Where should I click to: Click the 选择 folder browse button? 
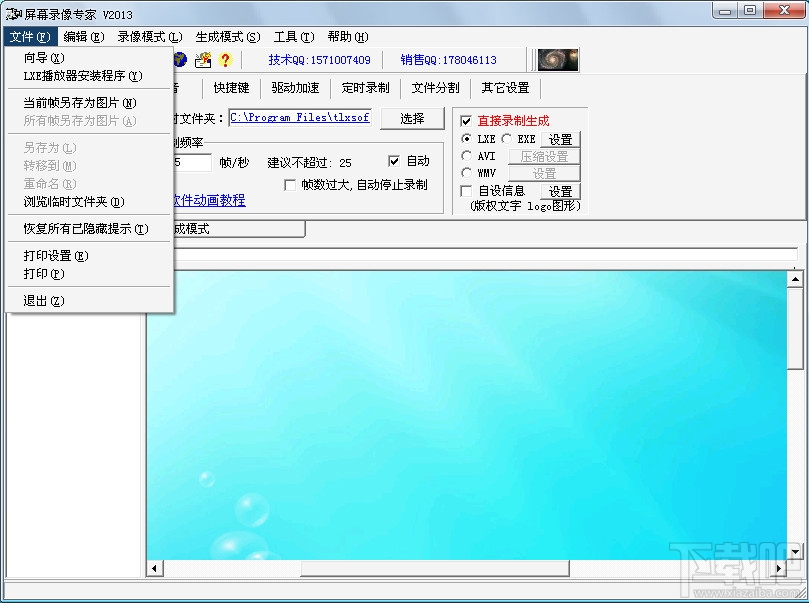click(x=412, y=118)
